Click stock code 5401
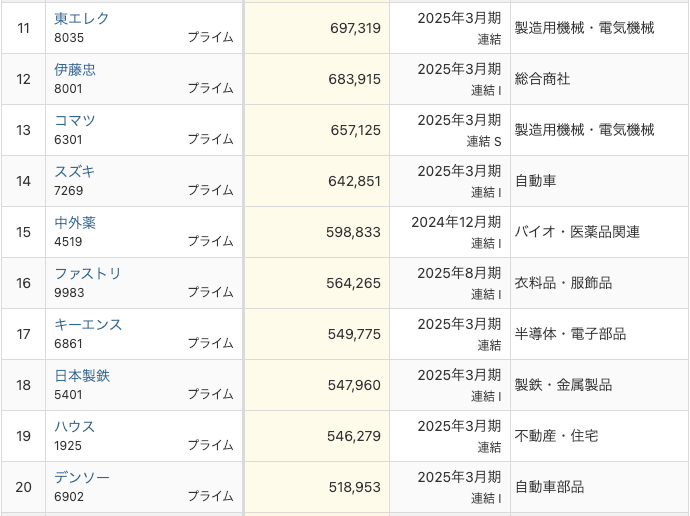Screen dimensions: 690x516 click(x=68, y=395)
